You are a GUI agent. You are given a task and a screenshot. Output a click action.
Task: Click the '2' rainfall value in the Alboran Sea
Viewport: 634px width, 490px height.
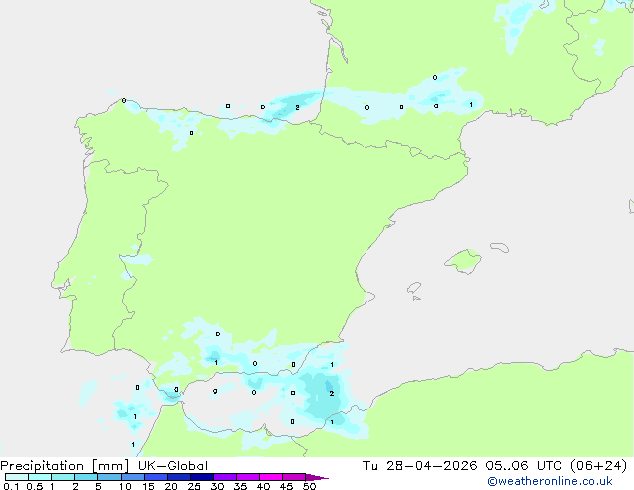332,393
